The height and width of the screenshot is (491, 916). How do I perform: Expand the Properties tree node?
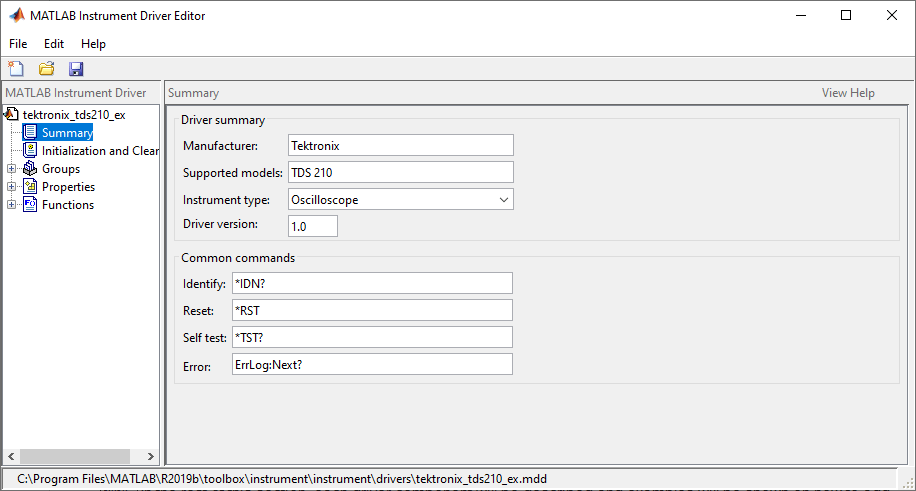[x=12, y=187]
